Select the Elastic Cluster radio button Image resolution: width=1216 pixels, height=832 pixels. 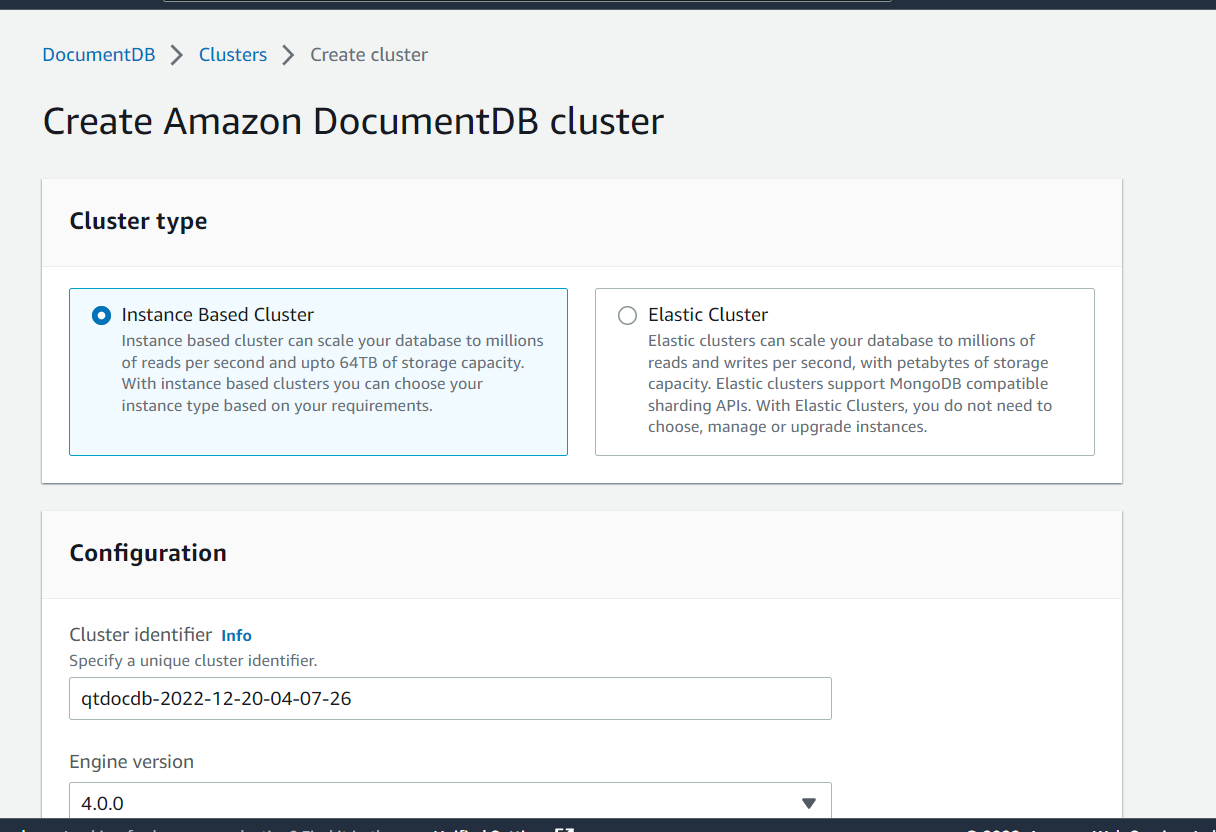coord(627,315)
